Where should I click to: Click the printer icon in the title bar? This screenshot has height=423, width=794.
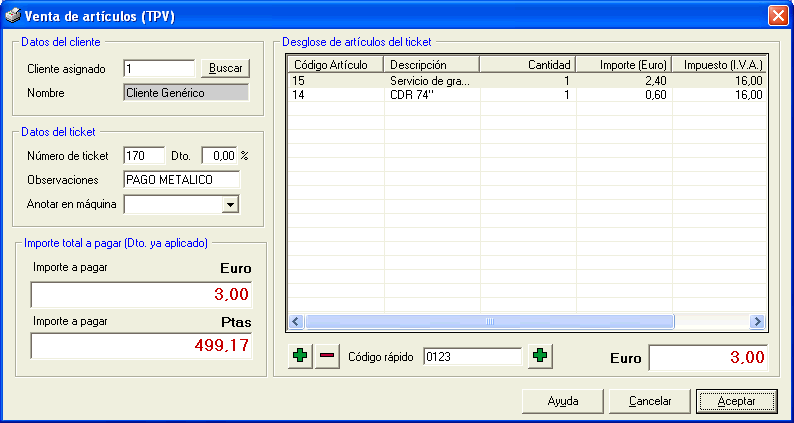point(13,16)
